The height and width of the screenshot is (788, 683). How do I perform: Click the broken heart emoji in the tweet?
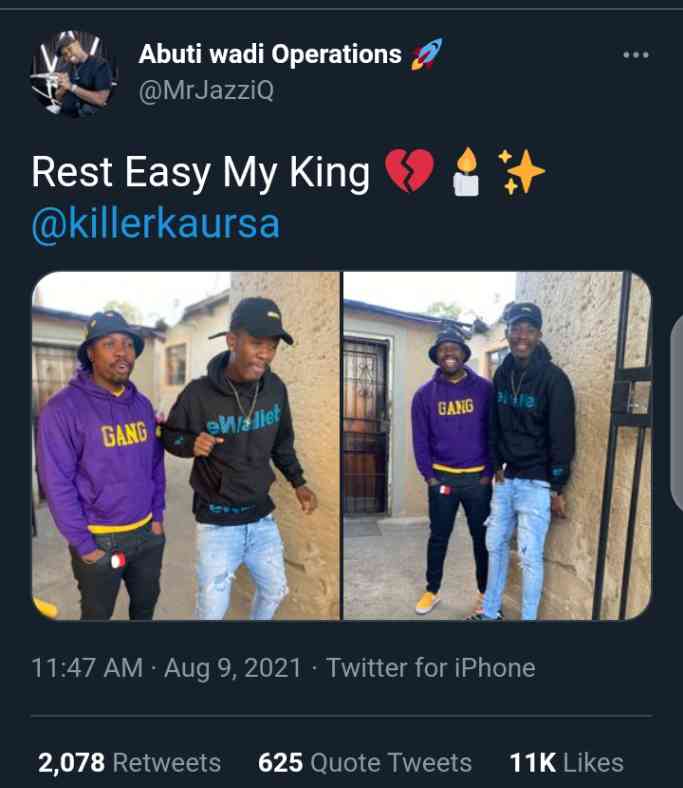[410, 171]
